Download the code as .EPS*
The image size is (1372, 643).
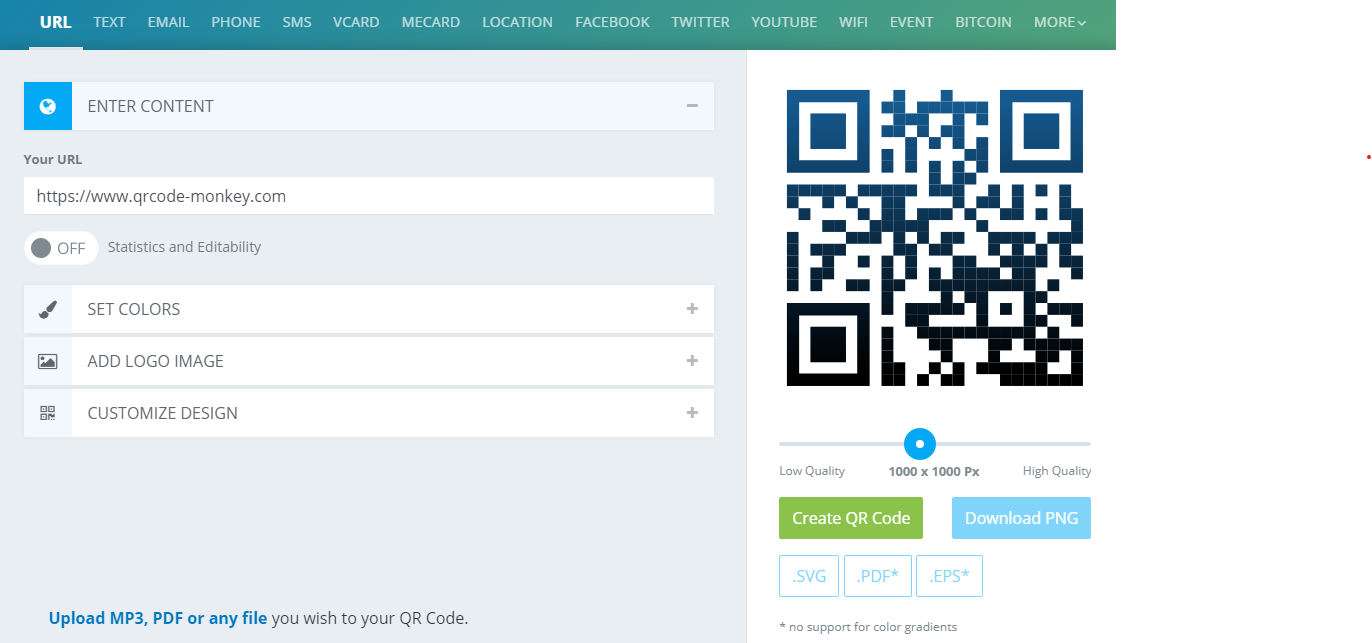pos(949,576)
